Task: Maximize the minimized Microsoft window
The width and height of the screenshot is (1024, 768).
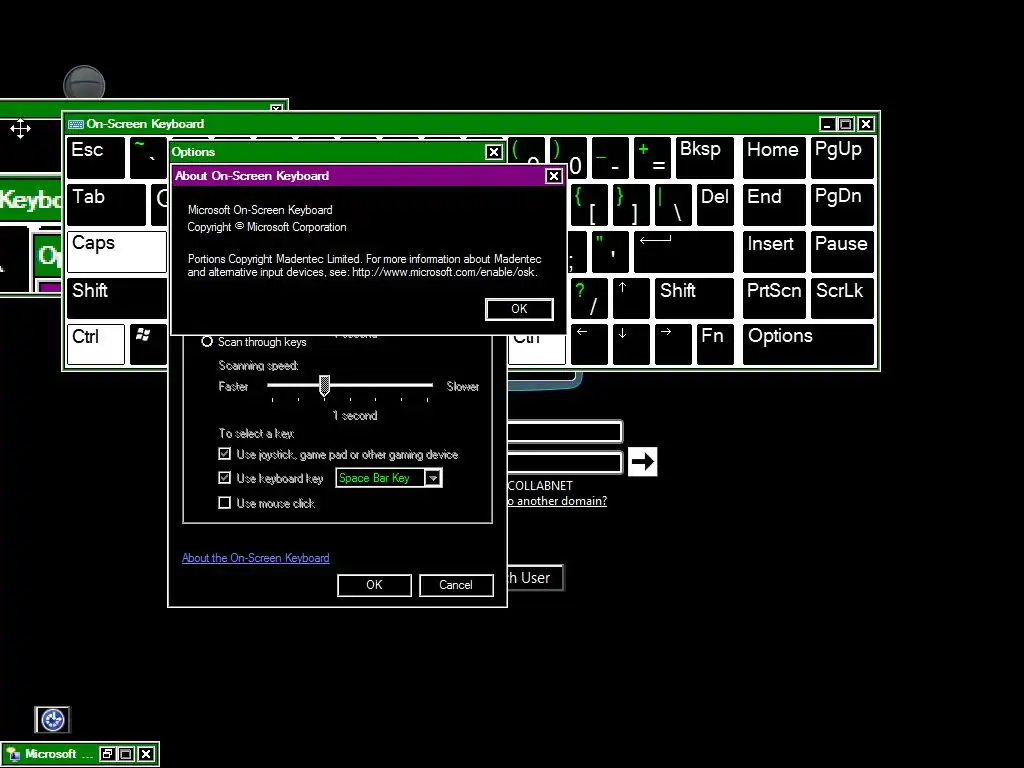Action: (x=126, y=754)
